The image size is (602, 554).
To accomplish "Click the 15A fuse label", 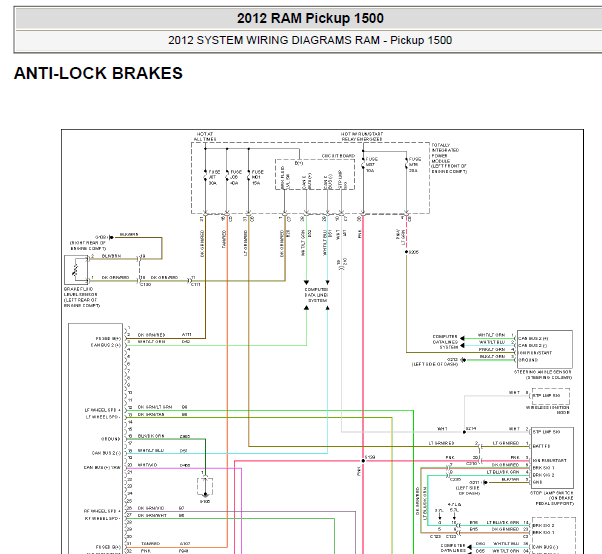I will tap(257, 177).
